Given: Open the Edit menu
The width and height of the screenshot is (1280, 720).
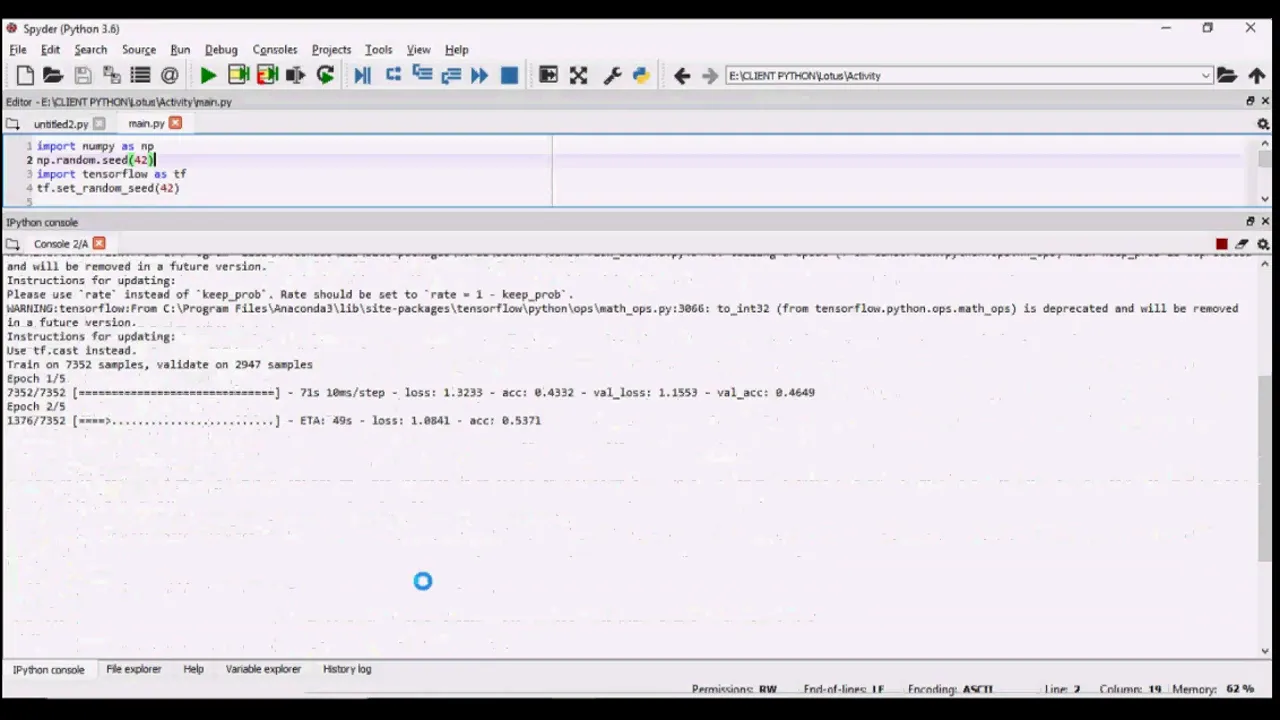Looking at the screenshot, I should tap(50, 49).
